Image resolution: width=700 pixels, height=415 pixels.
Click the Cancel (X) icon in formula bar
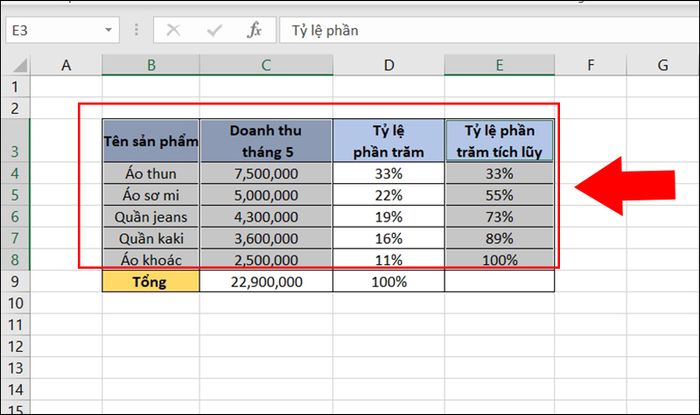(x=173, y=30)
